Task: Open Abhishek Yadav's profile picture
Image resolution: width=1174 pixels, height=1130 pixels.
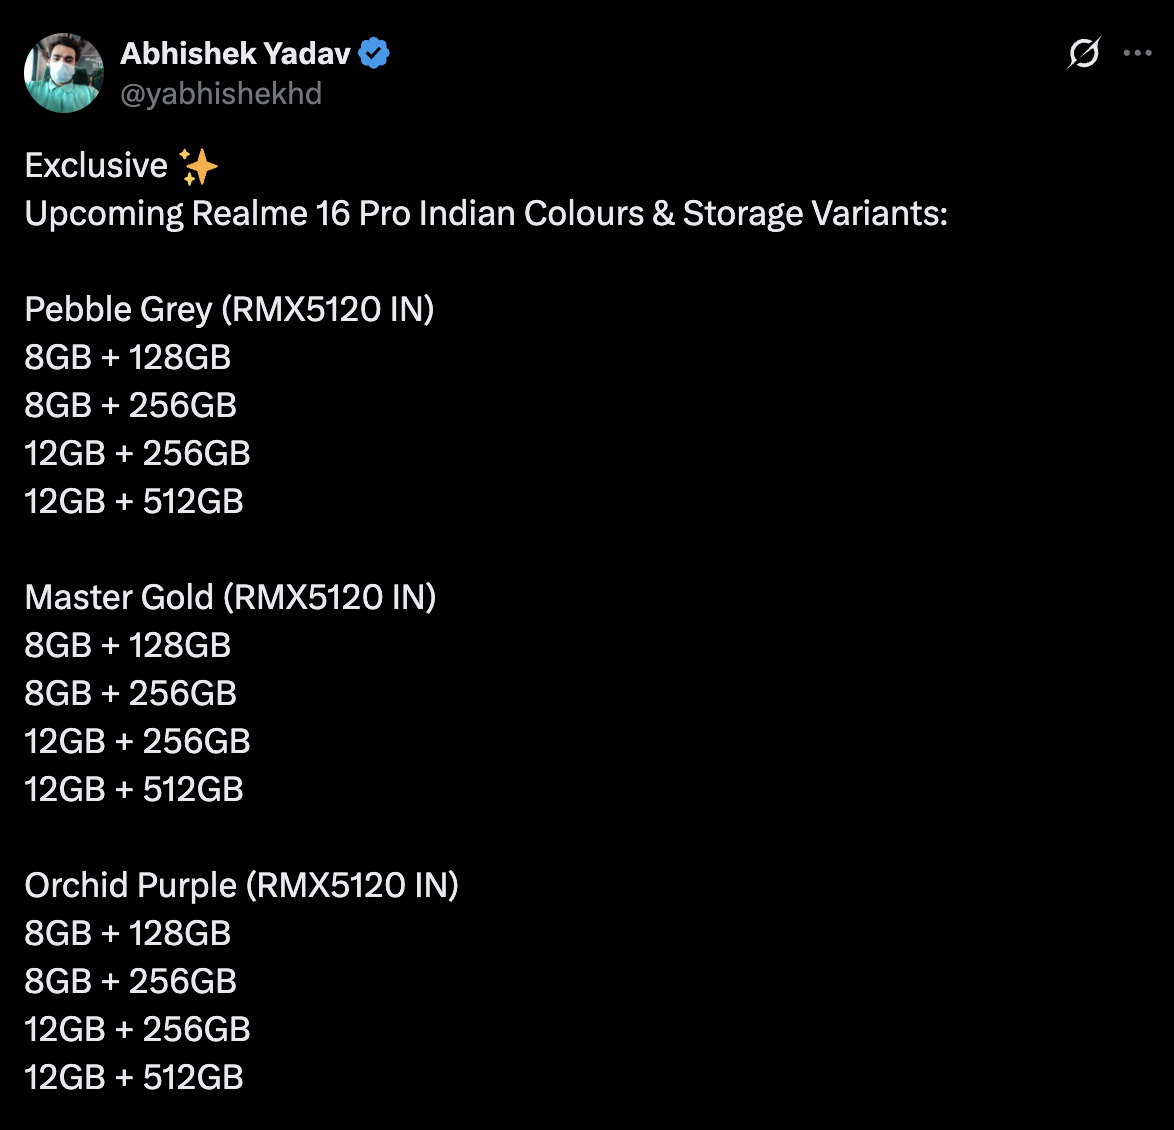Action: point(63,71)
